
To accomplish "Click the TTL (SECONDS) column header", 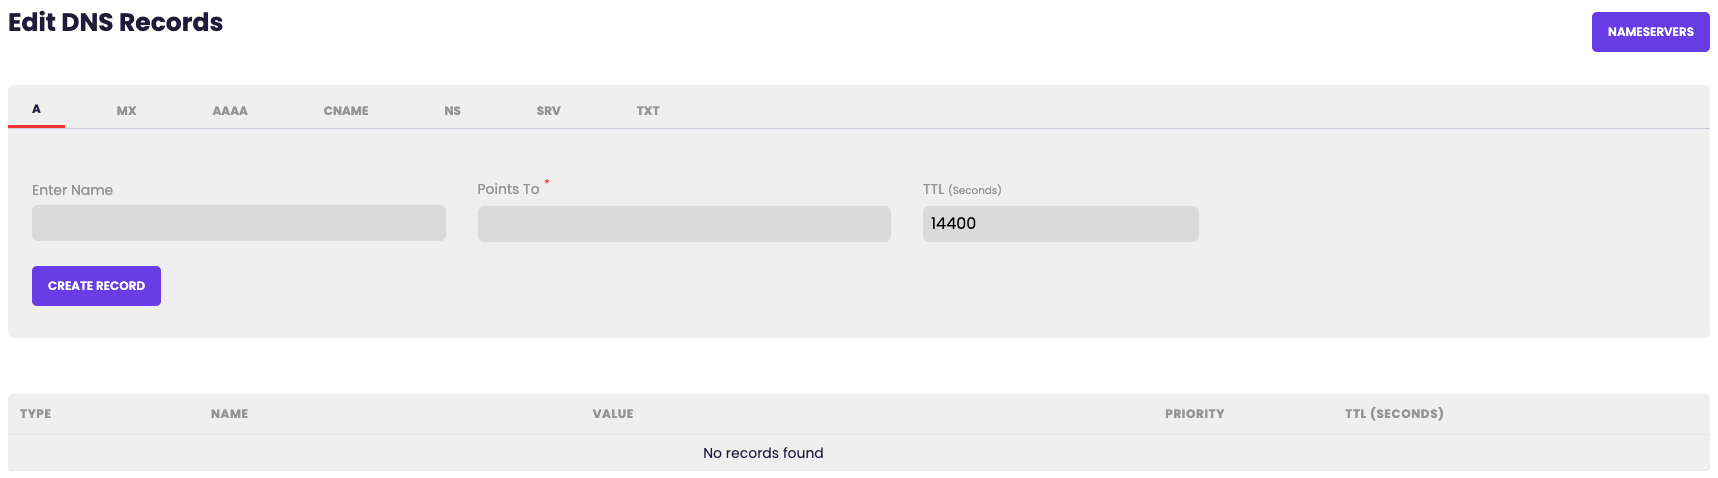I will 1394,414.
